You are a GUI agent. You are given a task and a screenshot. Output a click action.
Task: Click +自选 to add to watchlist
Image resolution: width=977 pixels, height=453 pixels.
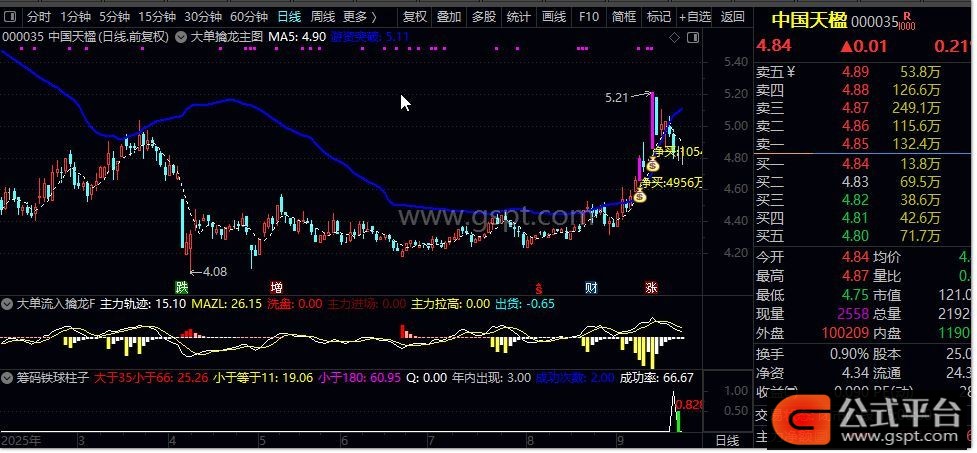tap(695, 17)
